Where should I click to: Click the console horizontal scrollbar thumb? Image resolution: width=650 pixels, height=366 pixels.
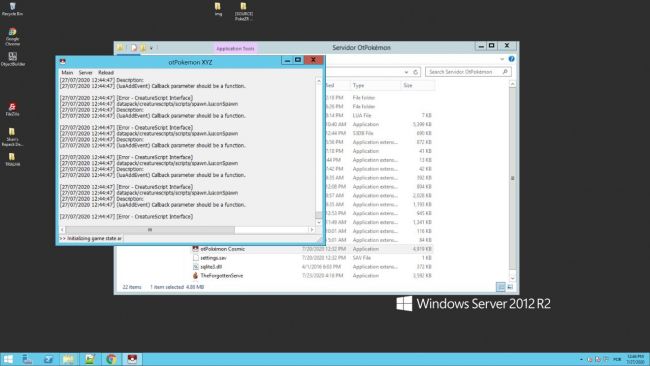click(150, 230)
